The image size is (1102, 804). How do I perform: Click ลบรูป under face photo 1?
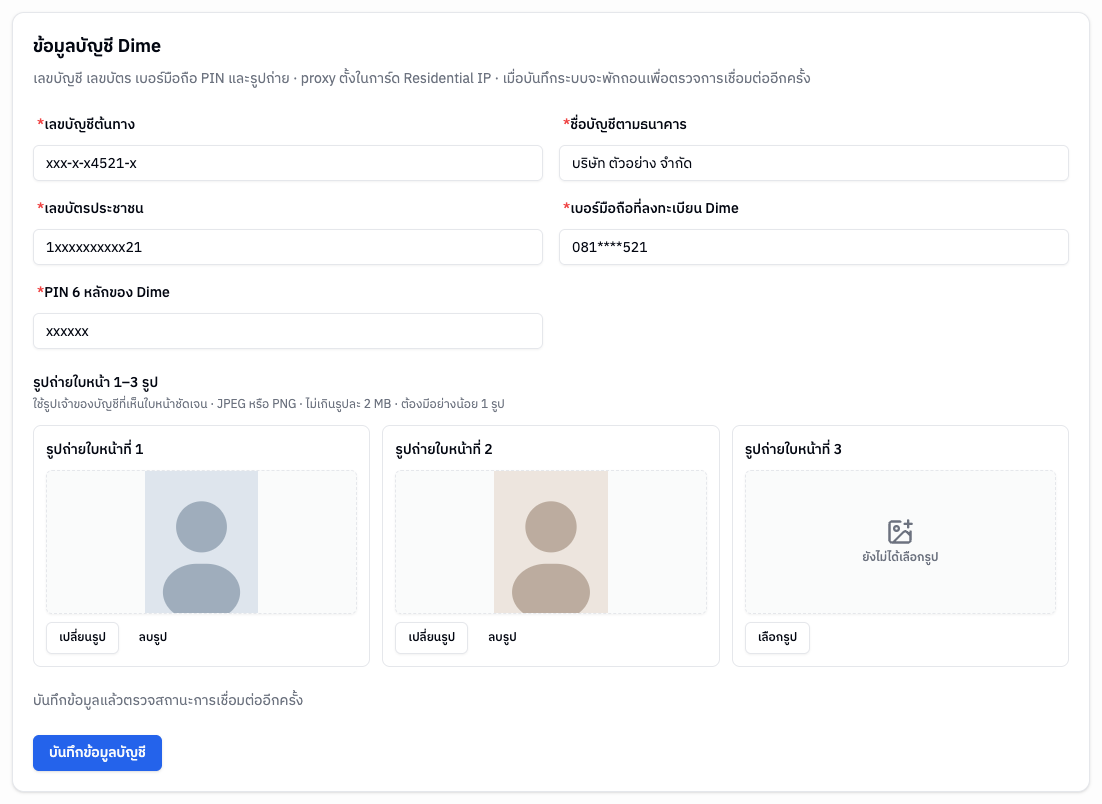(153, 637)
